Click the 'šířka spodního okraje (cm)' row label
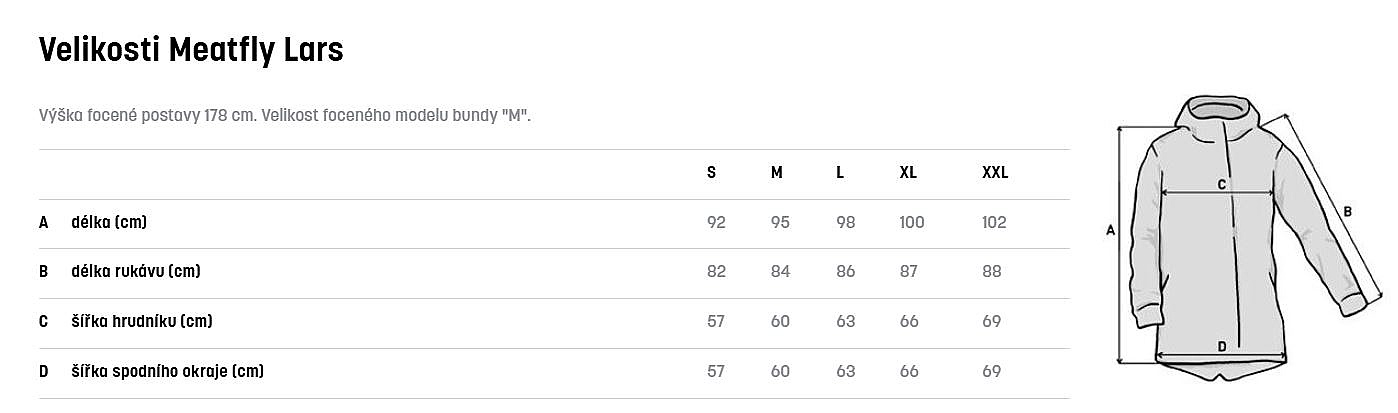The image size is (1398, 413). [167, 371]
